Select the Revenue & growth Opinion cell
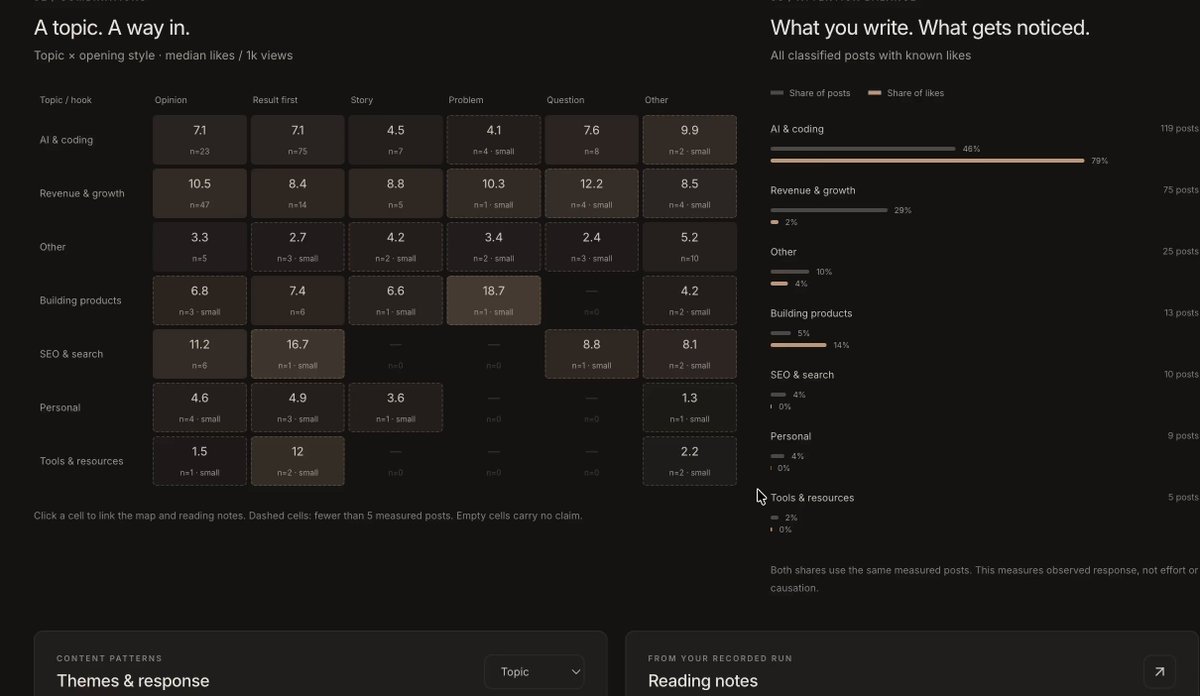The image size is (1200, 696). (200, 193)
